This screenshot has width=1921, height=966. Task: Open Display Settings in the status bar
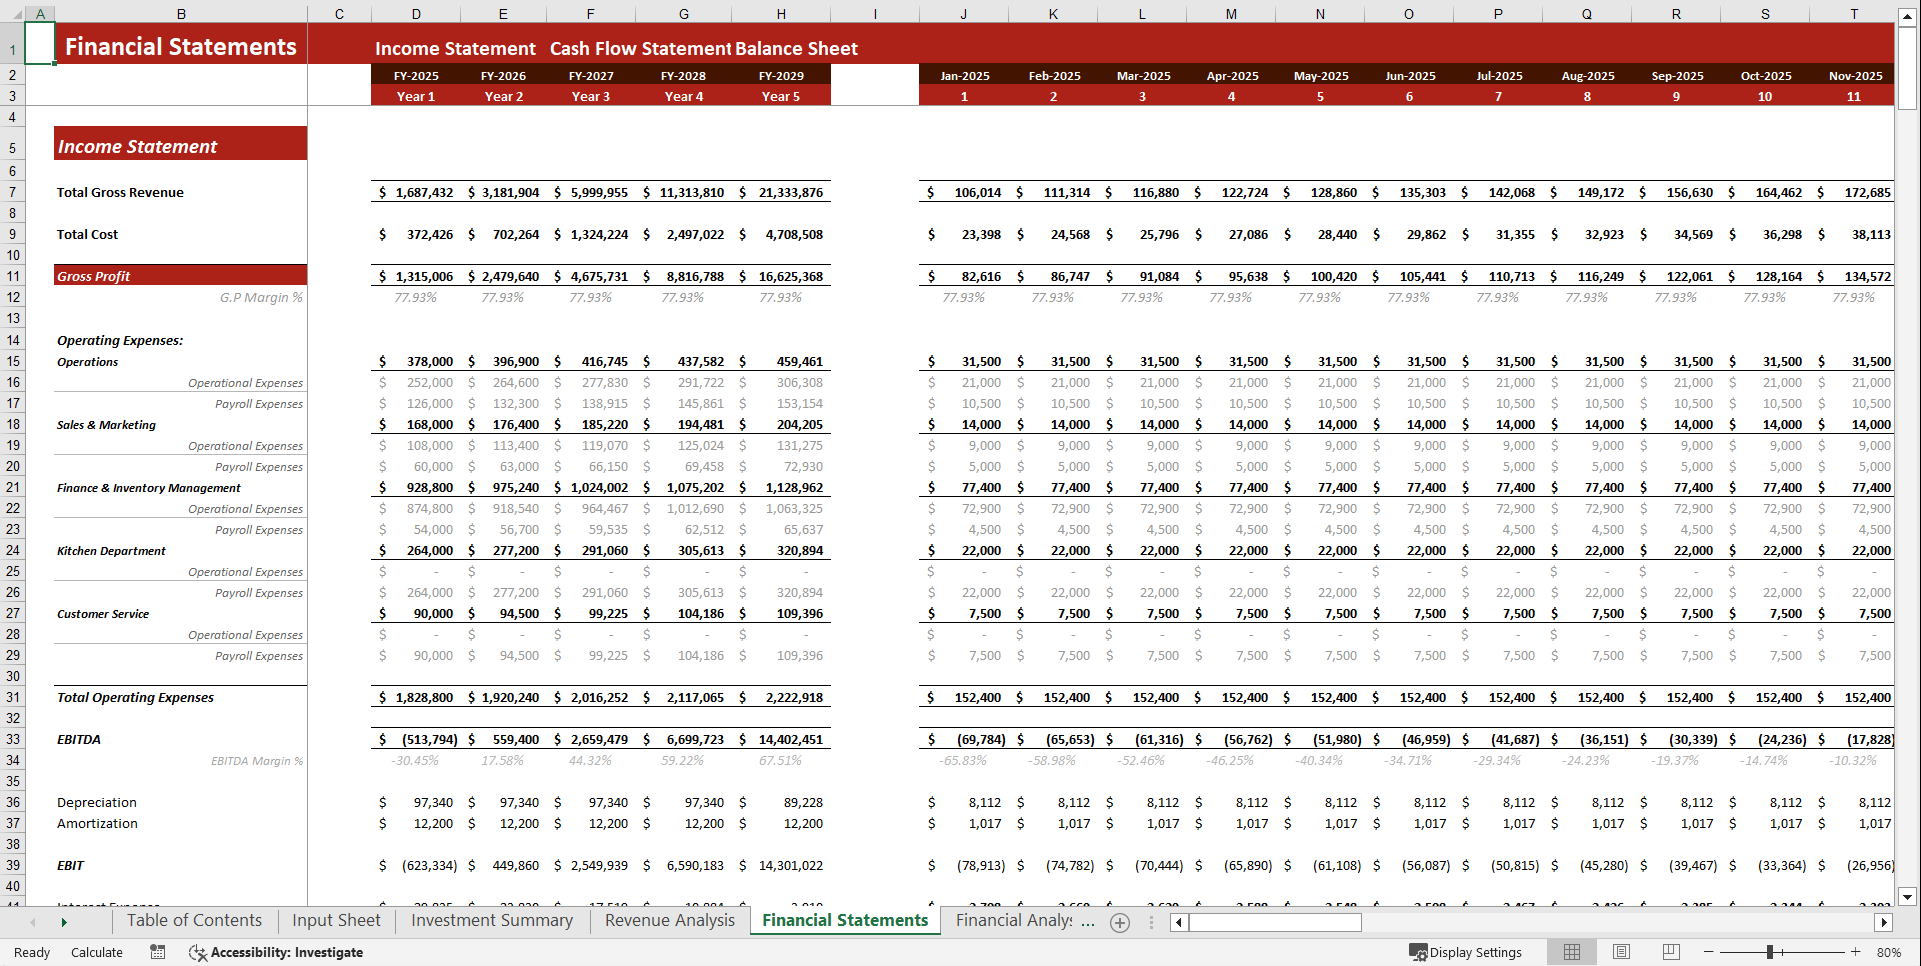point(1466,951)
